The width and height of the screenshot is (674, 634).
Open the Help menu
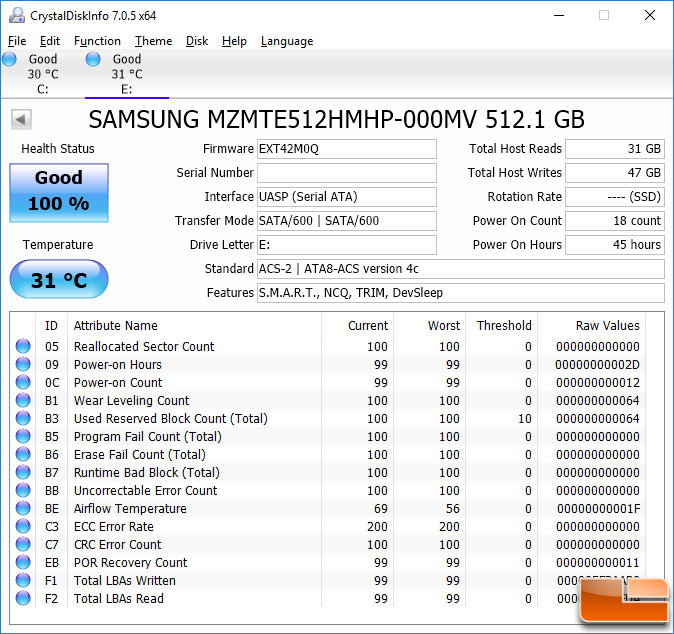point(234,41)
